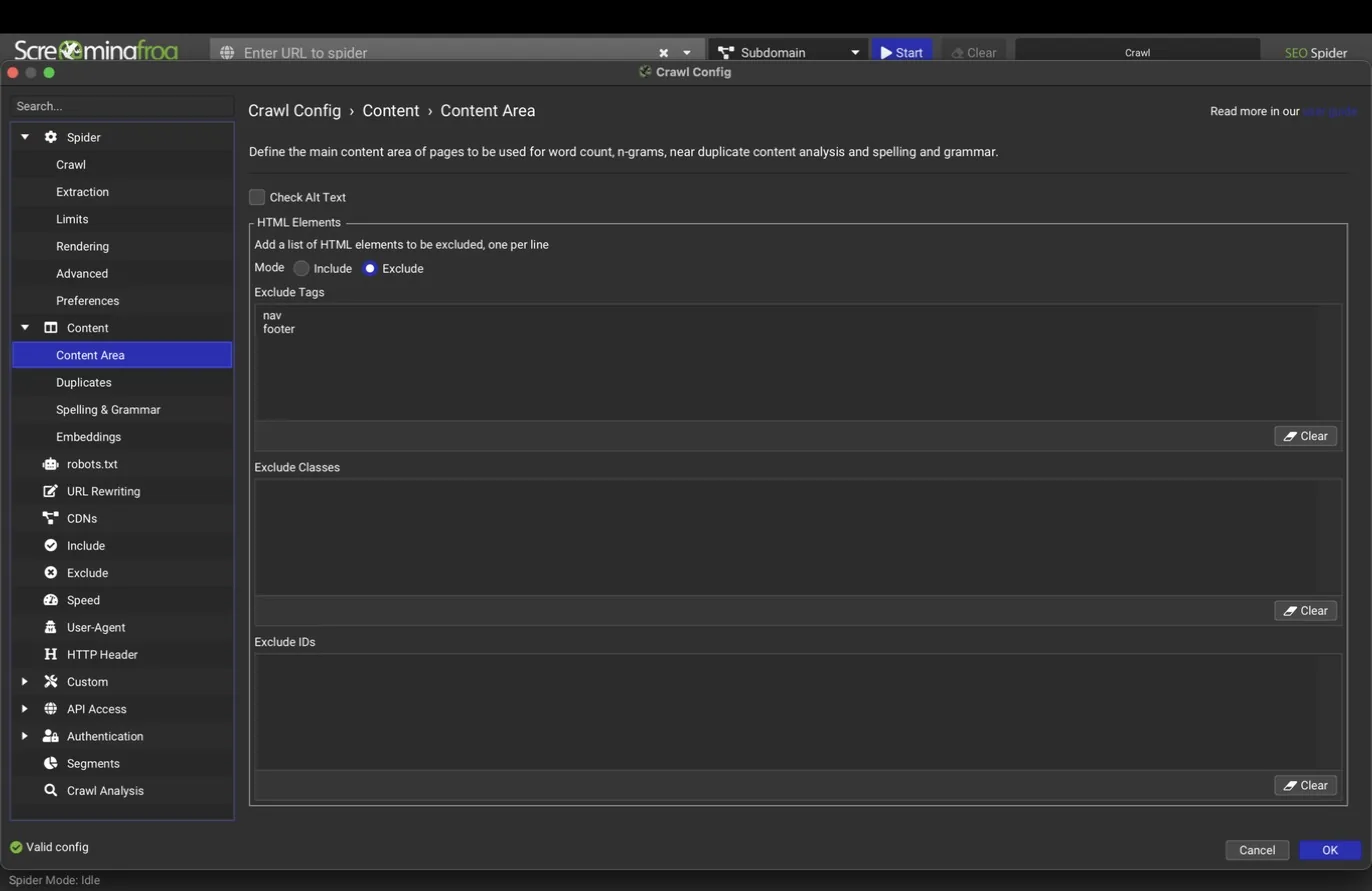Clear the Exclude Tags list
1372x891 pixels.
1305,436
